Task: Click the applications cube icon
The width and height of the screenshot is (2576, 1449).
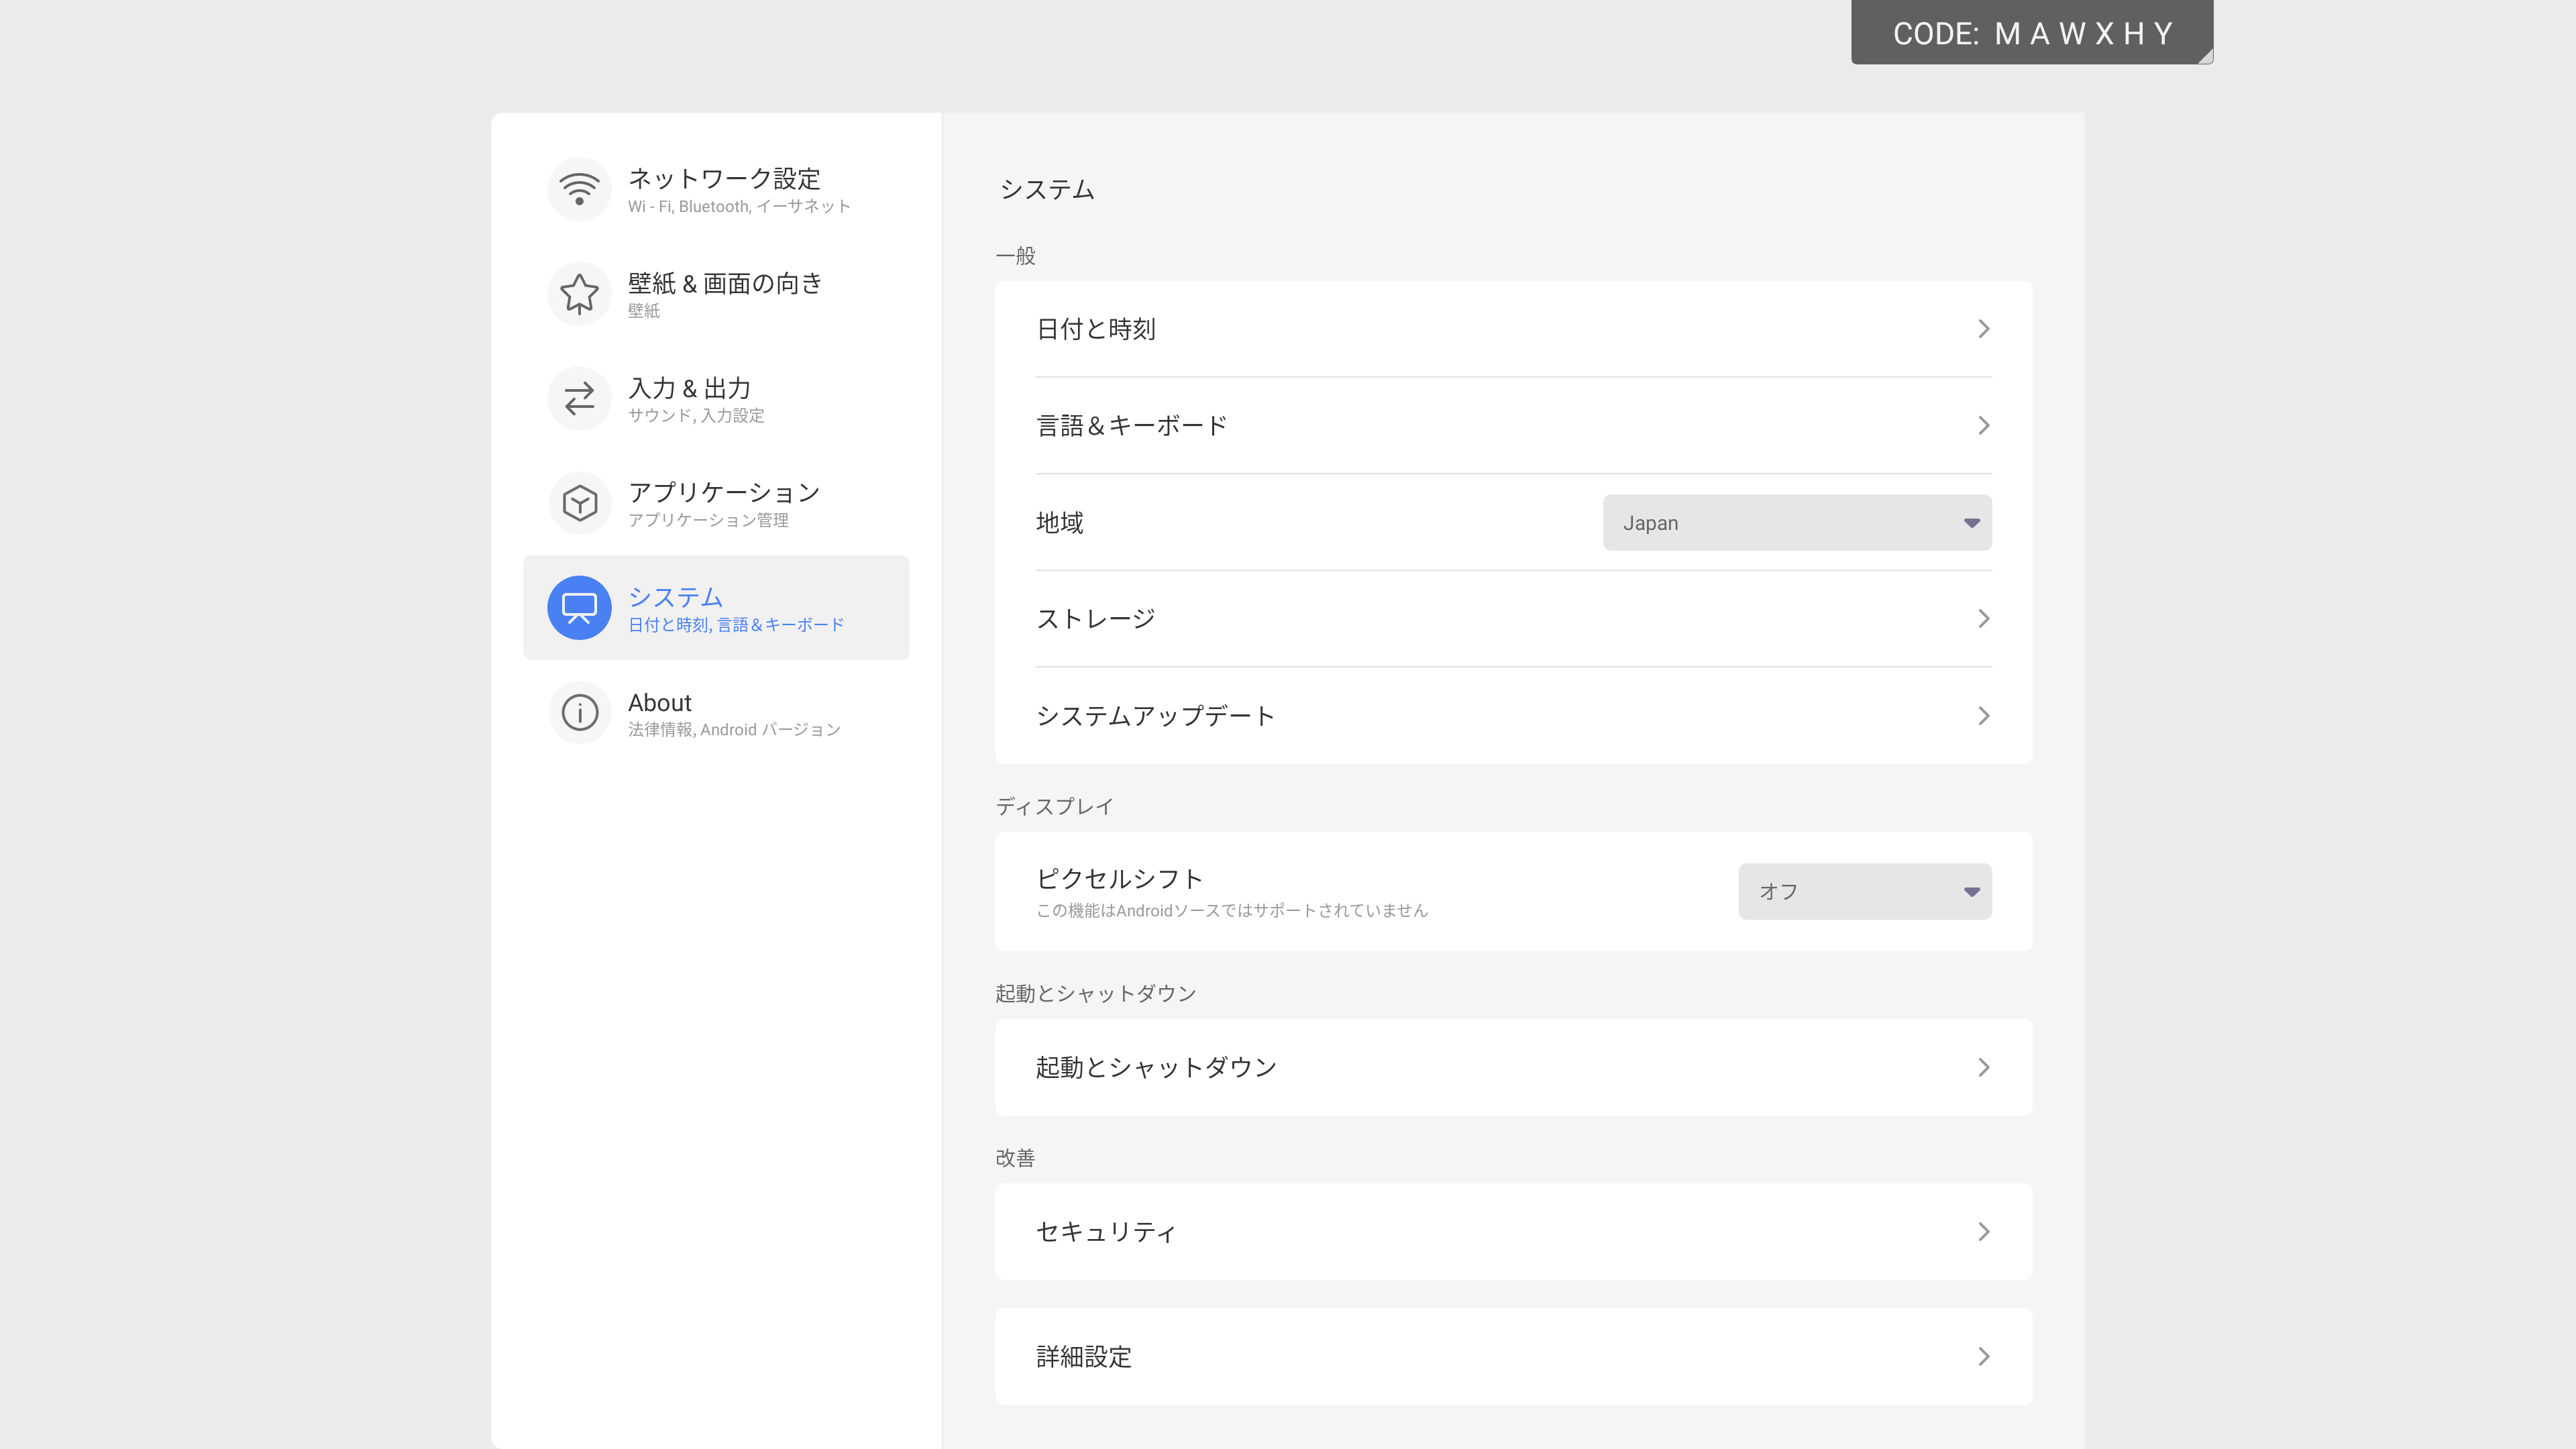Action: [579, 503]
